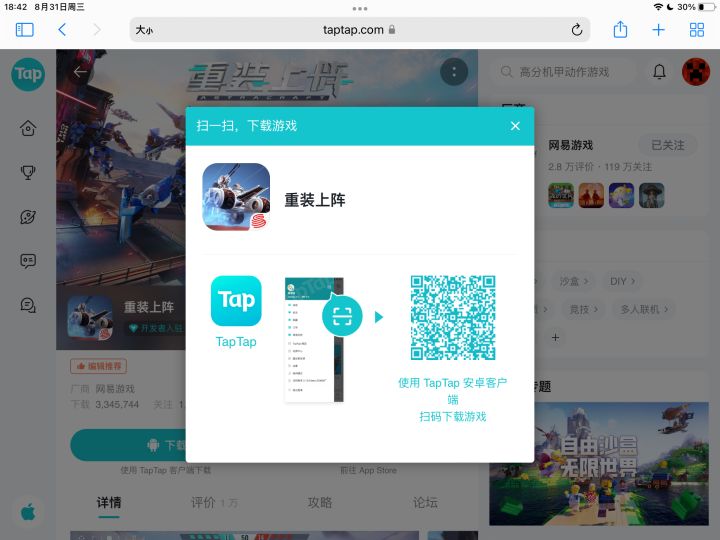Click the 重装上阵 game icon in dialog
This screenshot has height=540, width=720.
[236, 197]
